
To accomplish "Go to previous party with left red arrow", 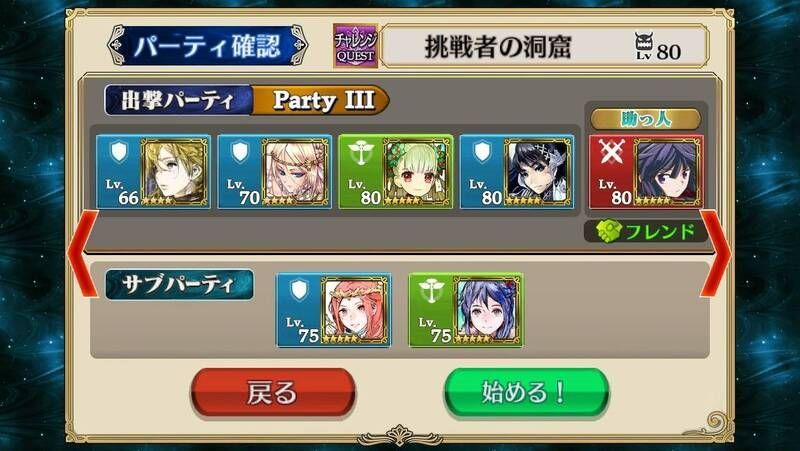I will [83, 254].
